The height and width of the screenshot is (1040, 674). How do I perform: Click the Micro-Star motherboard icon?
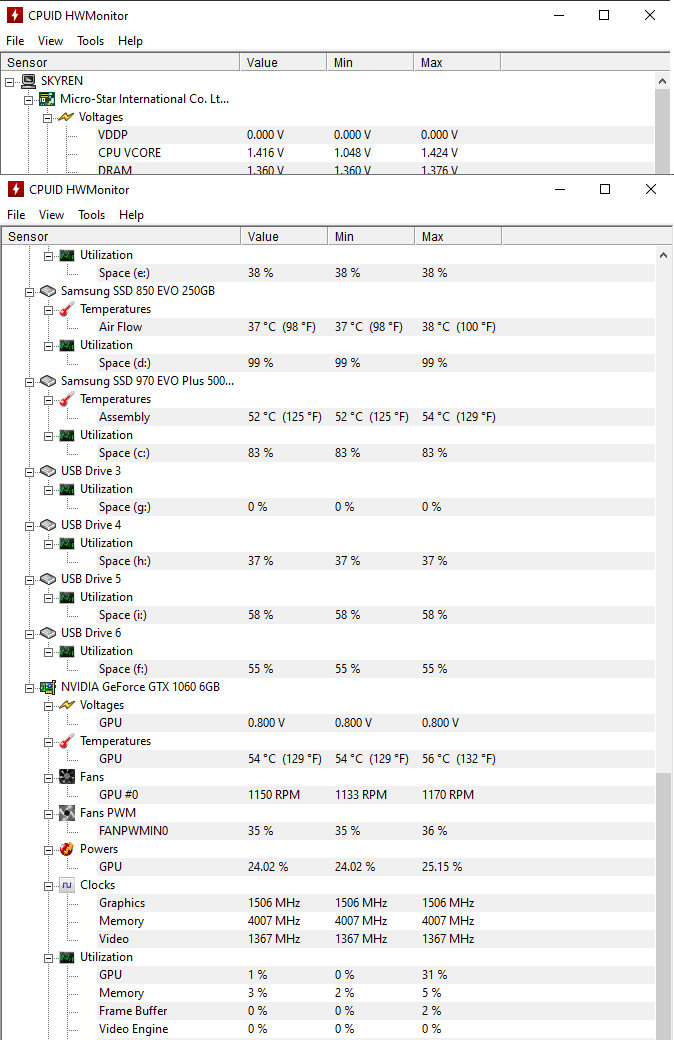pyautogui.click(x=47, y=99)
